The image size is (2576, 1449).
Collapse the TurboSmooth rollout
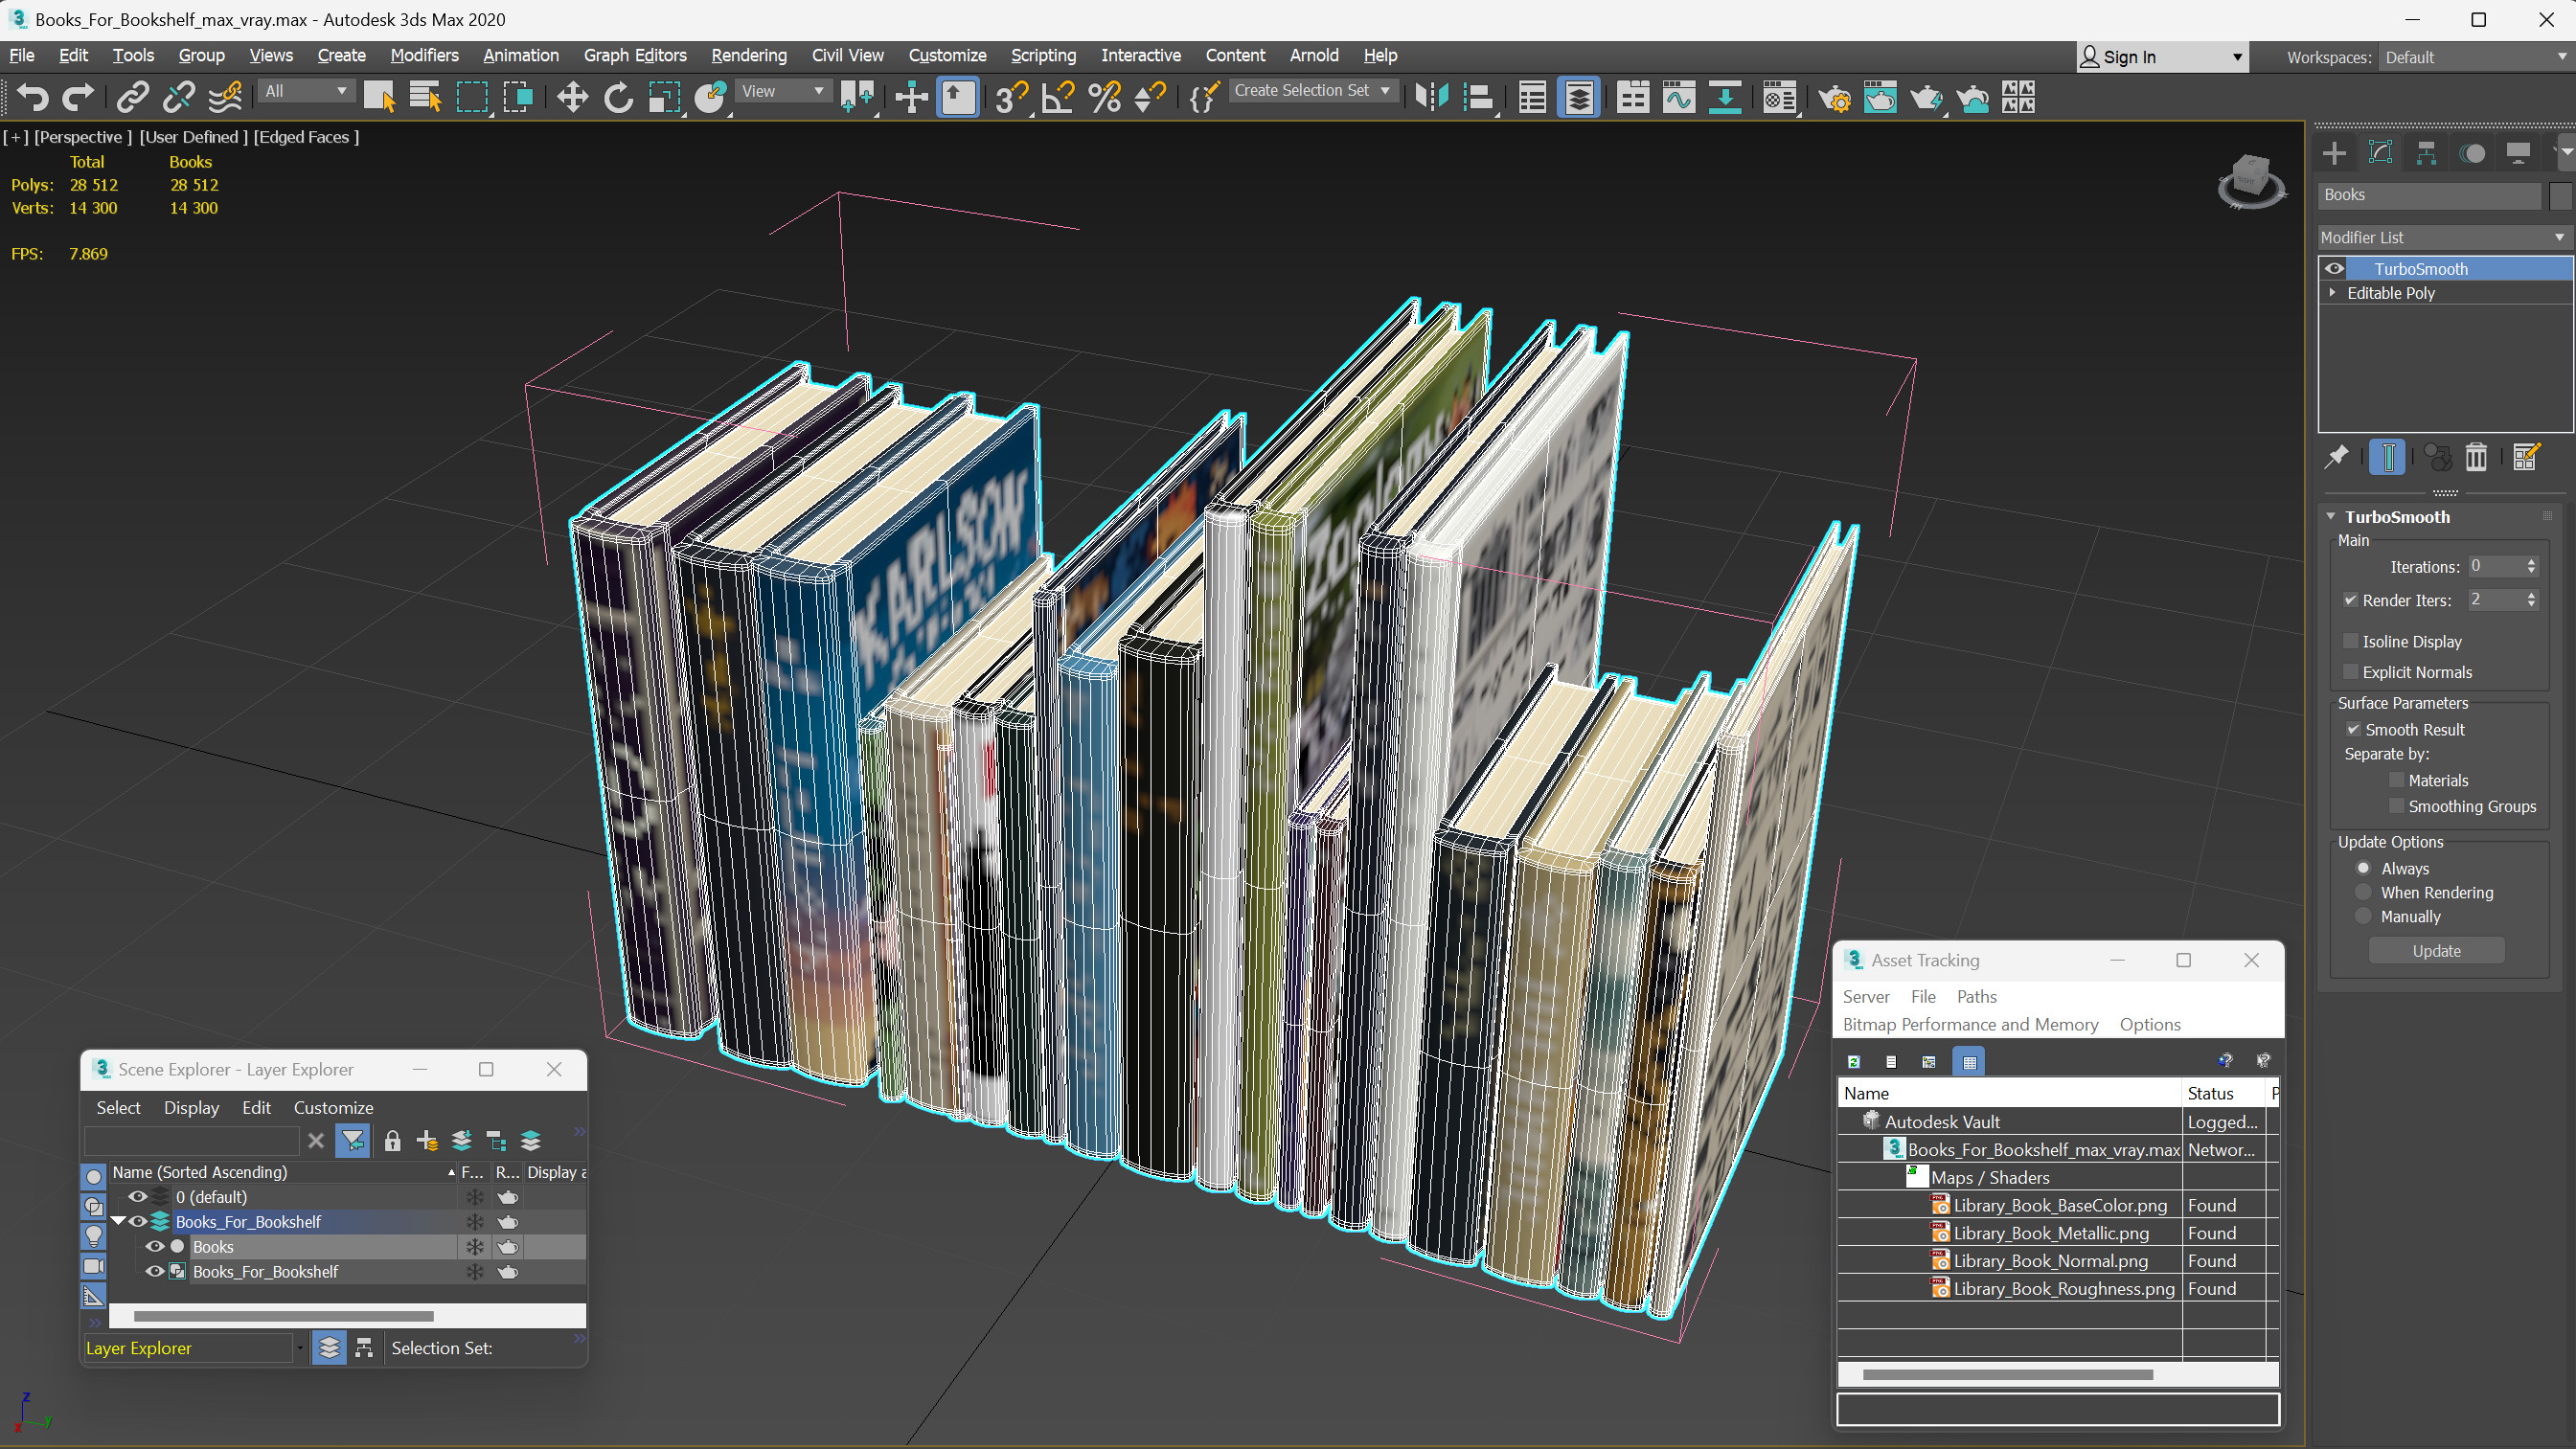point(2331,517)
